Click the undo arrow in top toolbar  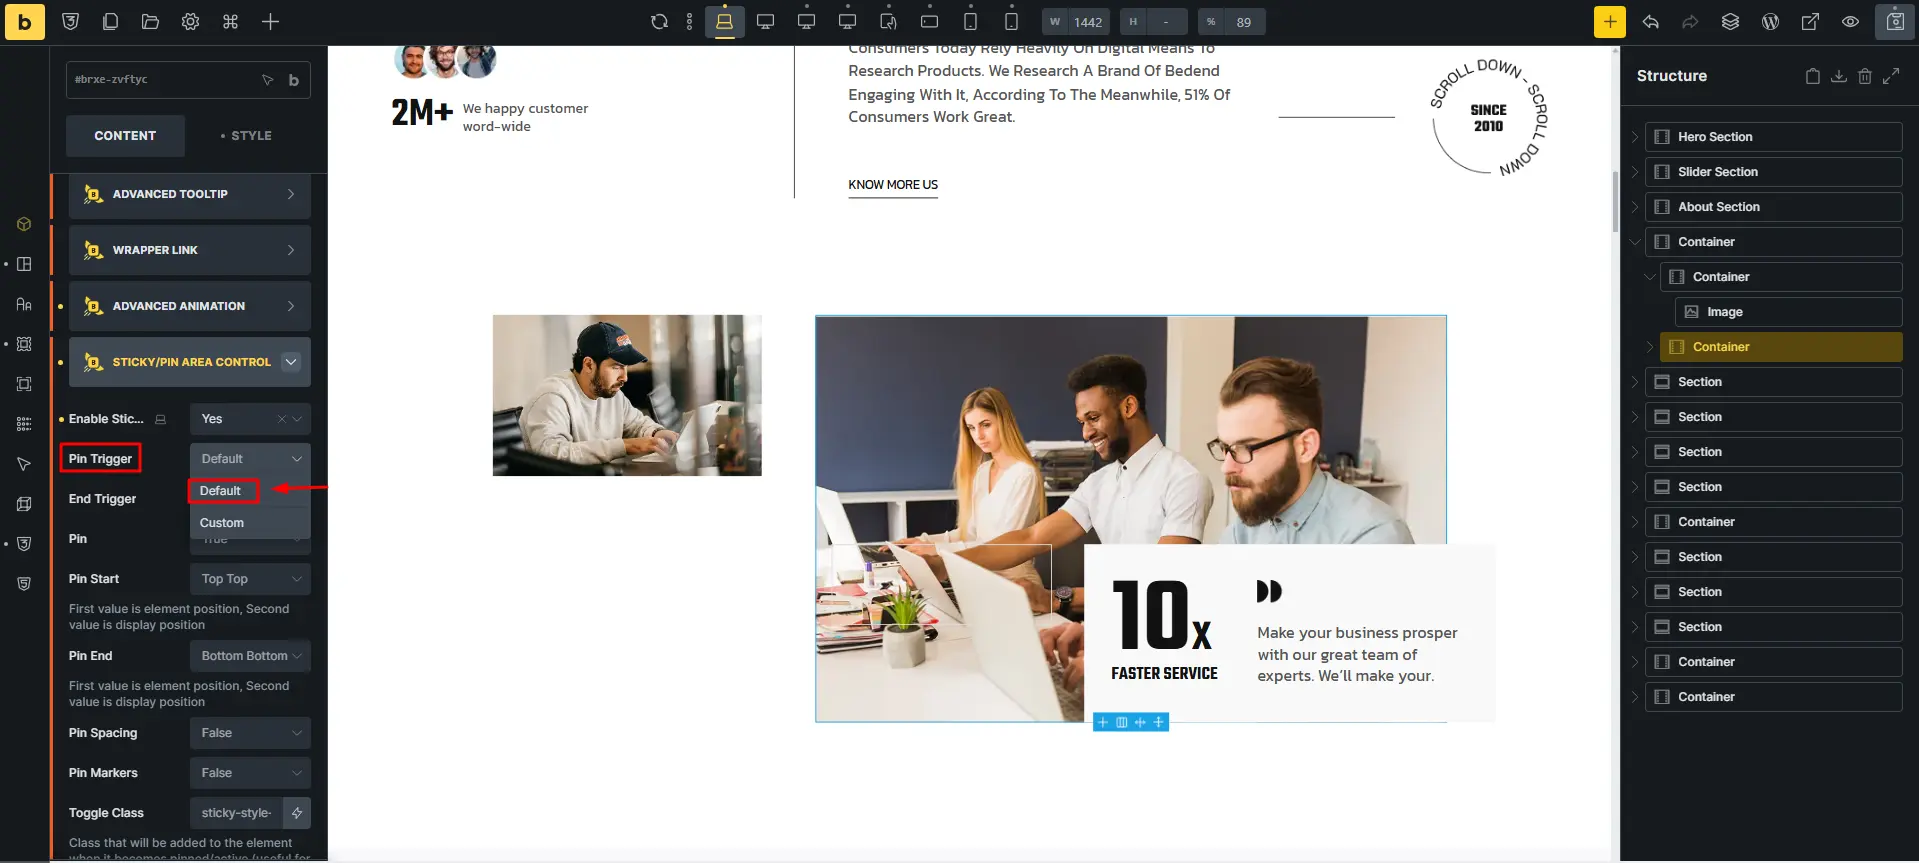tap(1650, 22)
